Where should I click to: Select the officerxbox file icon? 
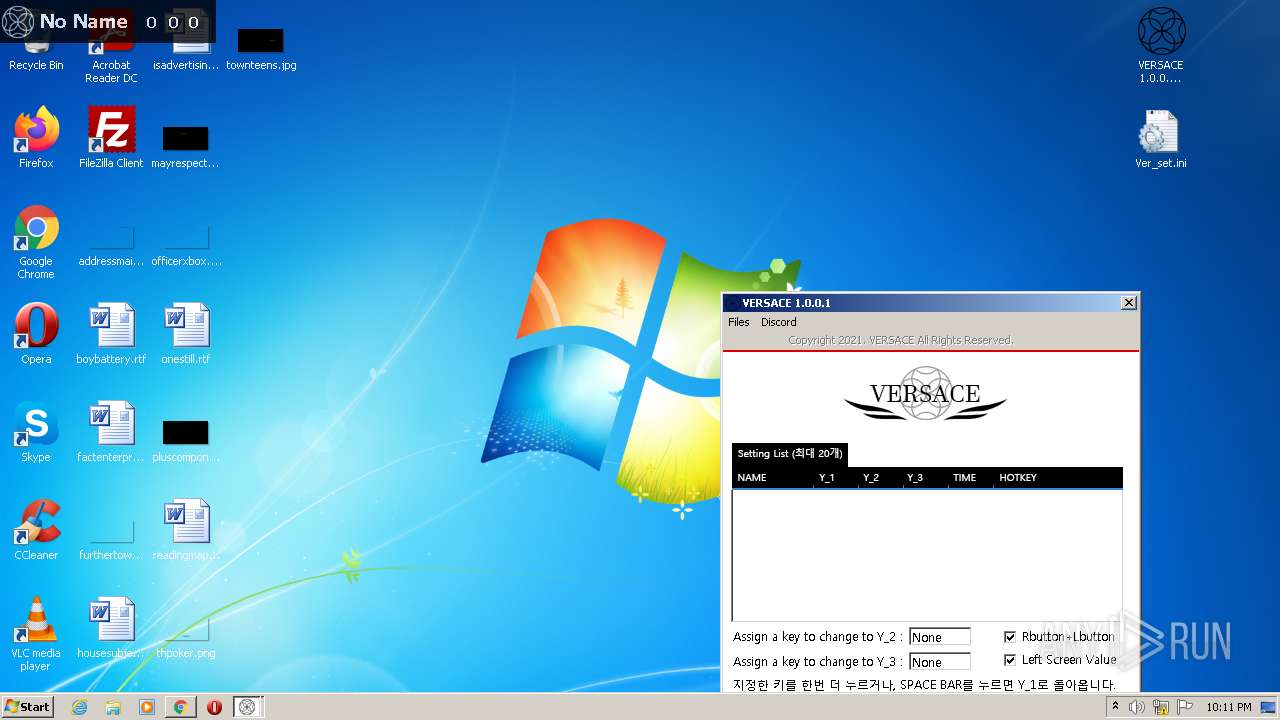coord(186,247)
